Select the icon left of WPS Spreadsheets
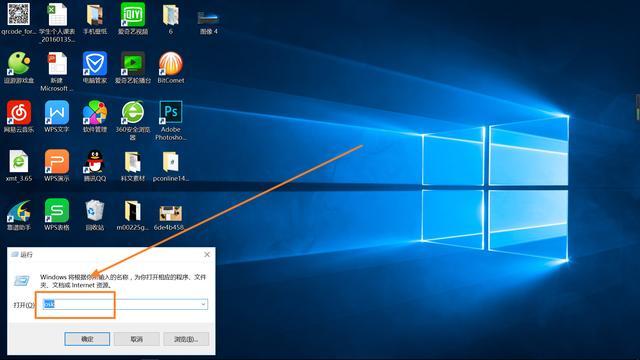Viewport: 640px width, 360px height. (x=19, y=211)
